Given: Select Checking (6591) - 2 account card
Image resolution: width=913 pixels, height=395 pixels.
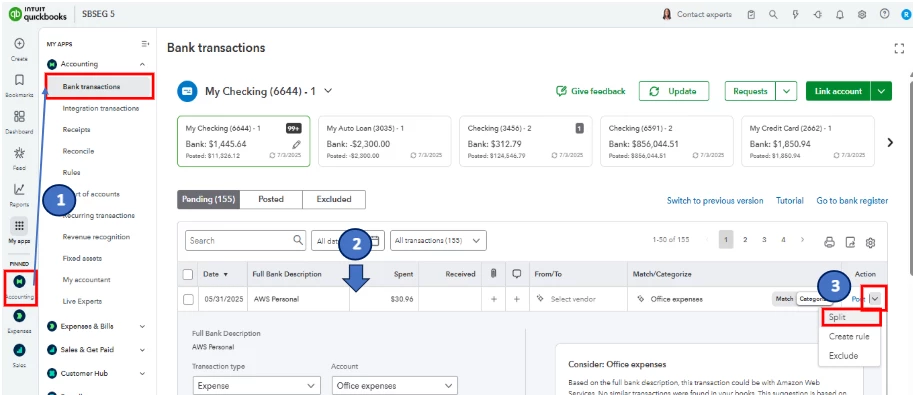Looking at the screenshot, I should point(667,141).
